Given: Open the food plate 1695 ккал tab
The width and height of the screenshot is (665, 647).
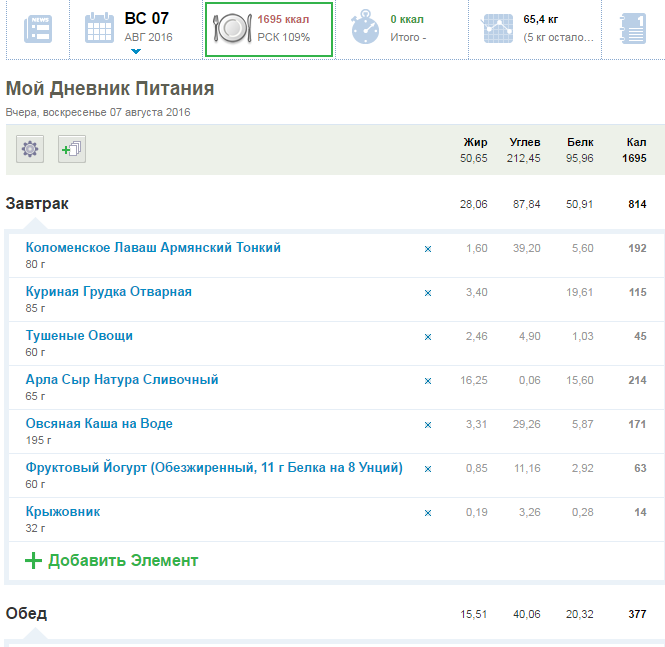Looking at the screenshot, I should tap(267, 29).
